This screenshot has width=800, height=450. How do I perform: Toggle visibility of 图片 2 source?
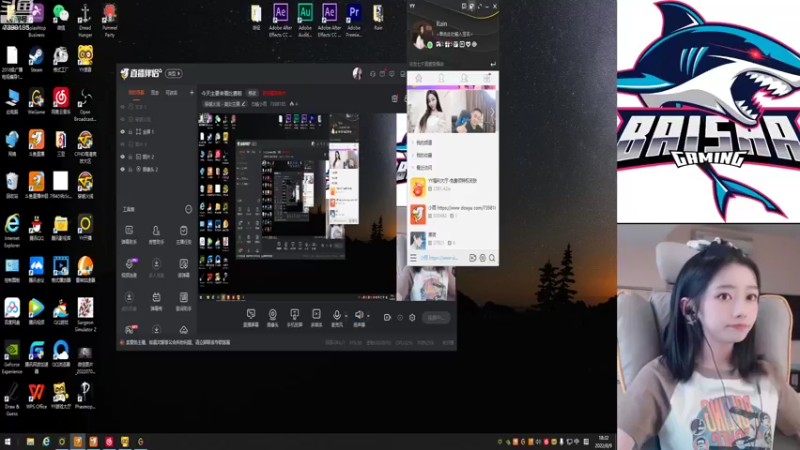tap(122, 157)
